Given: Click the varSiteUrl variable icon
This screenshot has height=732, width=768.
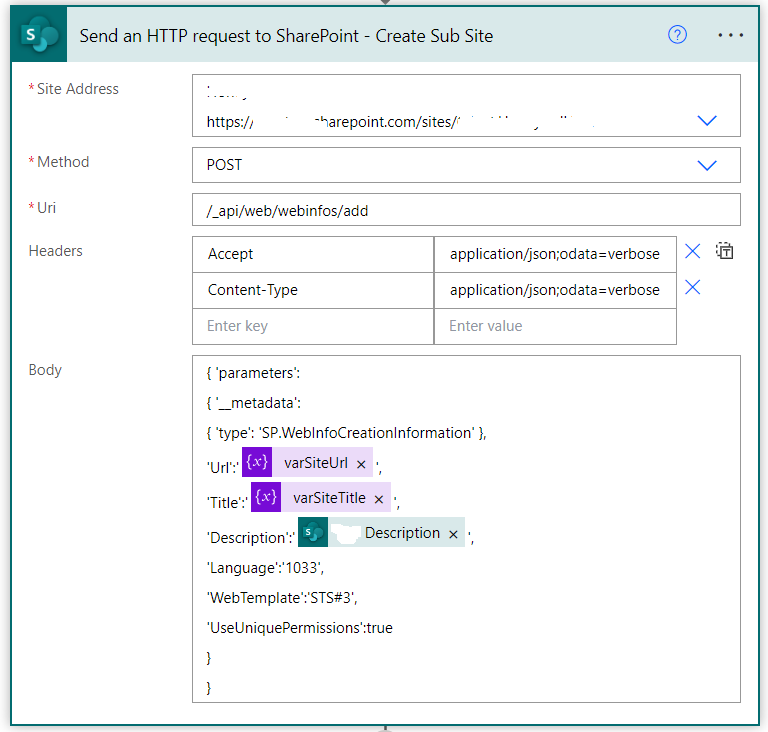Looking at the screenshot, I should click(257, 463).
